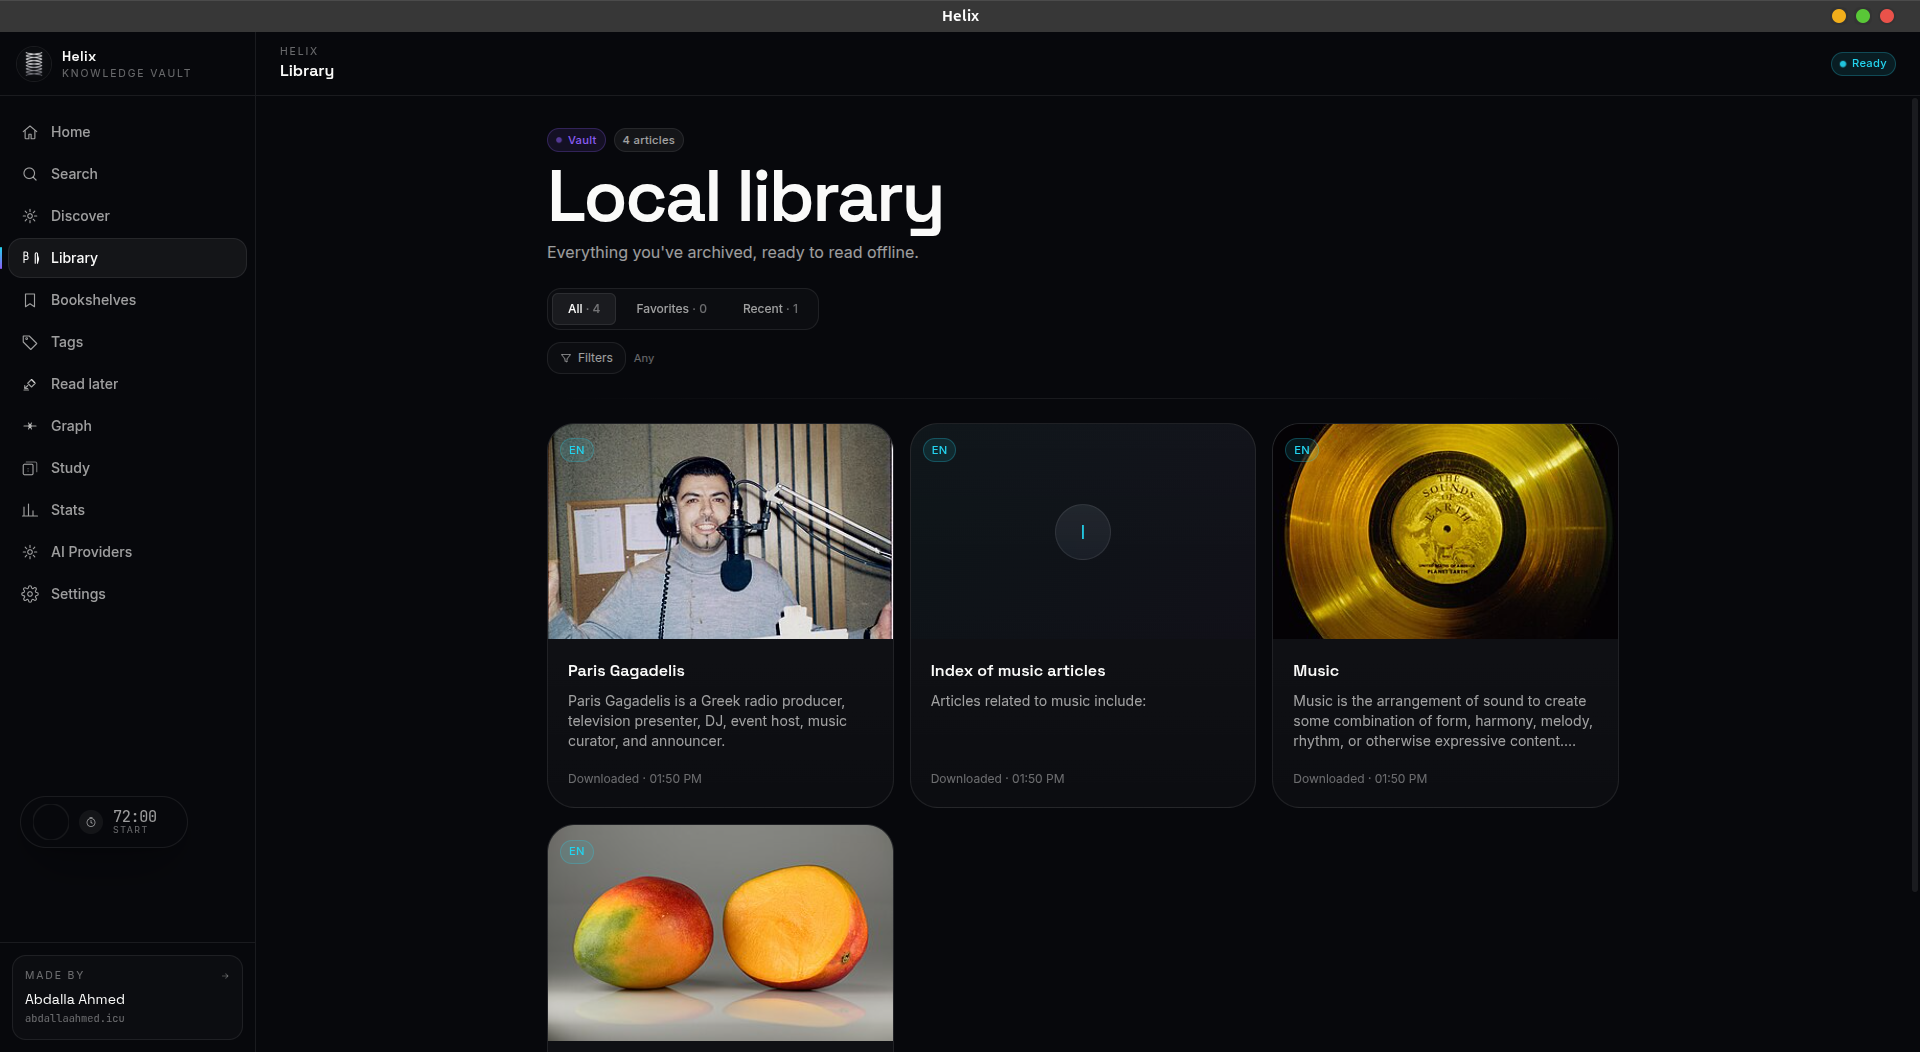Open abdallaahmed.icu link
The image size is (1920, 1052).
tap(75, 1019)
